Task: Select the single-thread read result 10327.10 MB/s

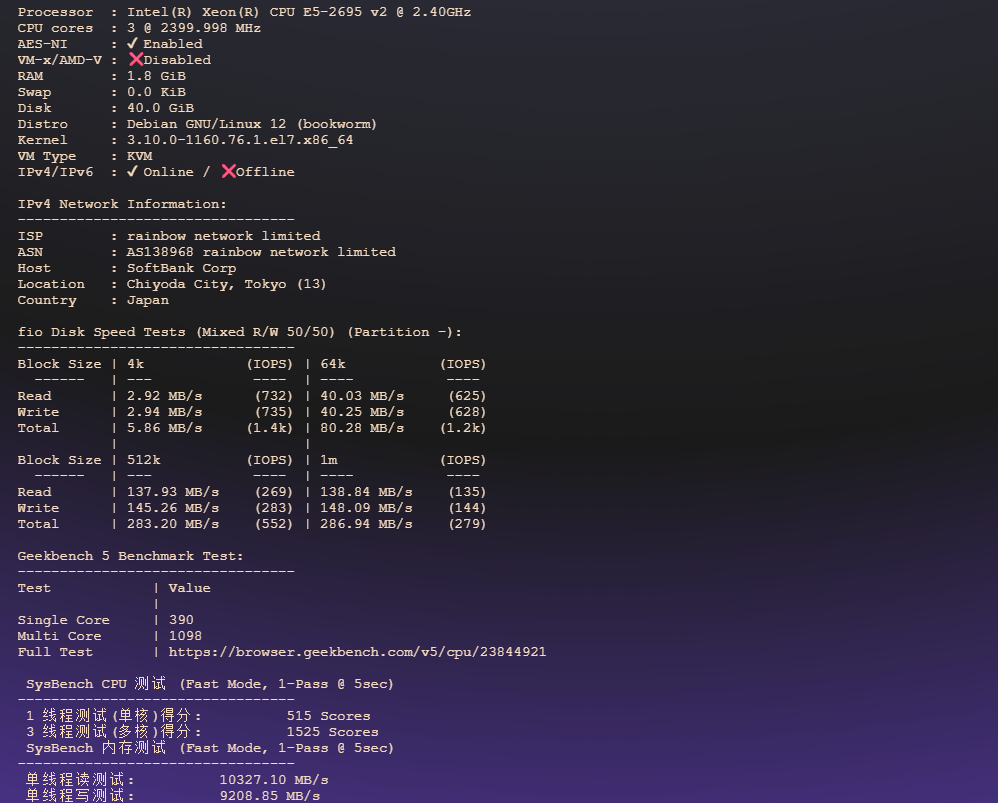Action: 274,779
